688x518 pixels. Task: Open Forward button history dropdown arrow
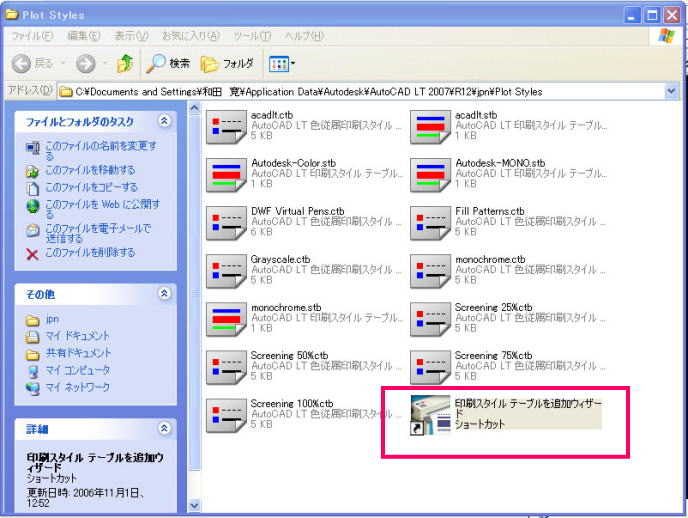point(104,64)
